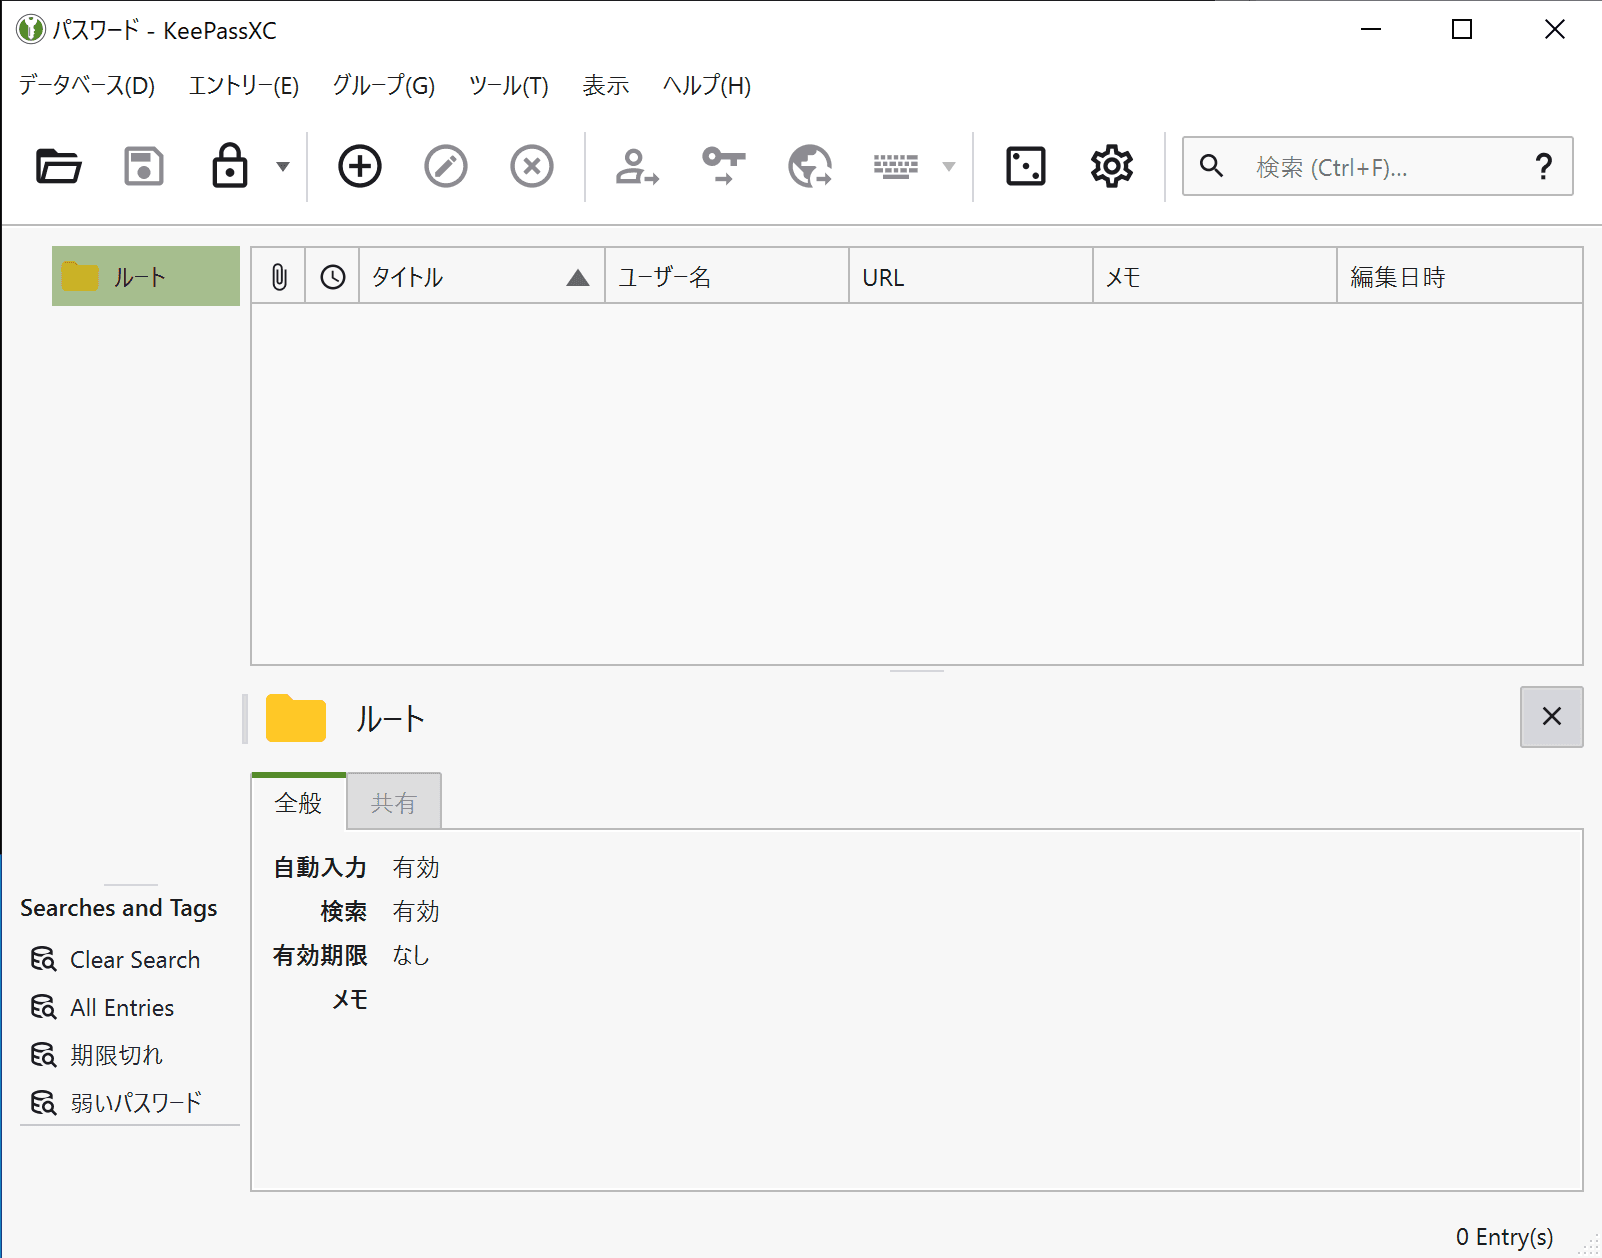Close the ルート preview panel
This screenshot has height=1258, width=1602.
[1552, 717]
